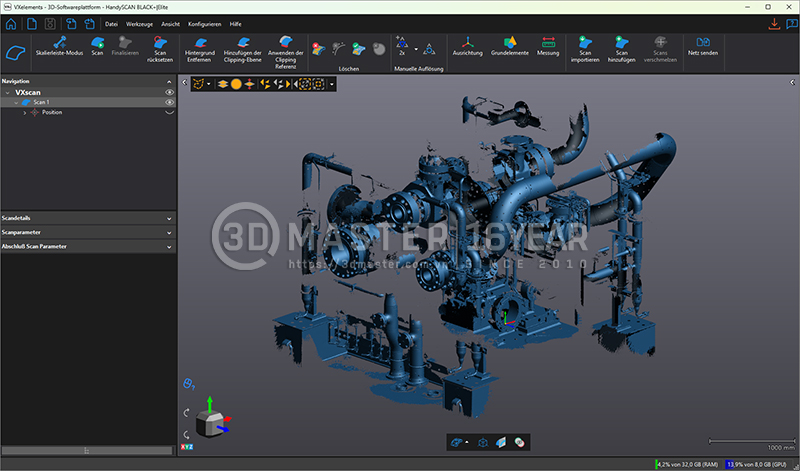Open the Skalierleiste-Modus tool

coord(60,46)
